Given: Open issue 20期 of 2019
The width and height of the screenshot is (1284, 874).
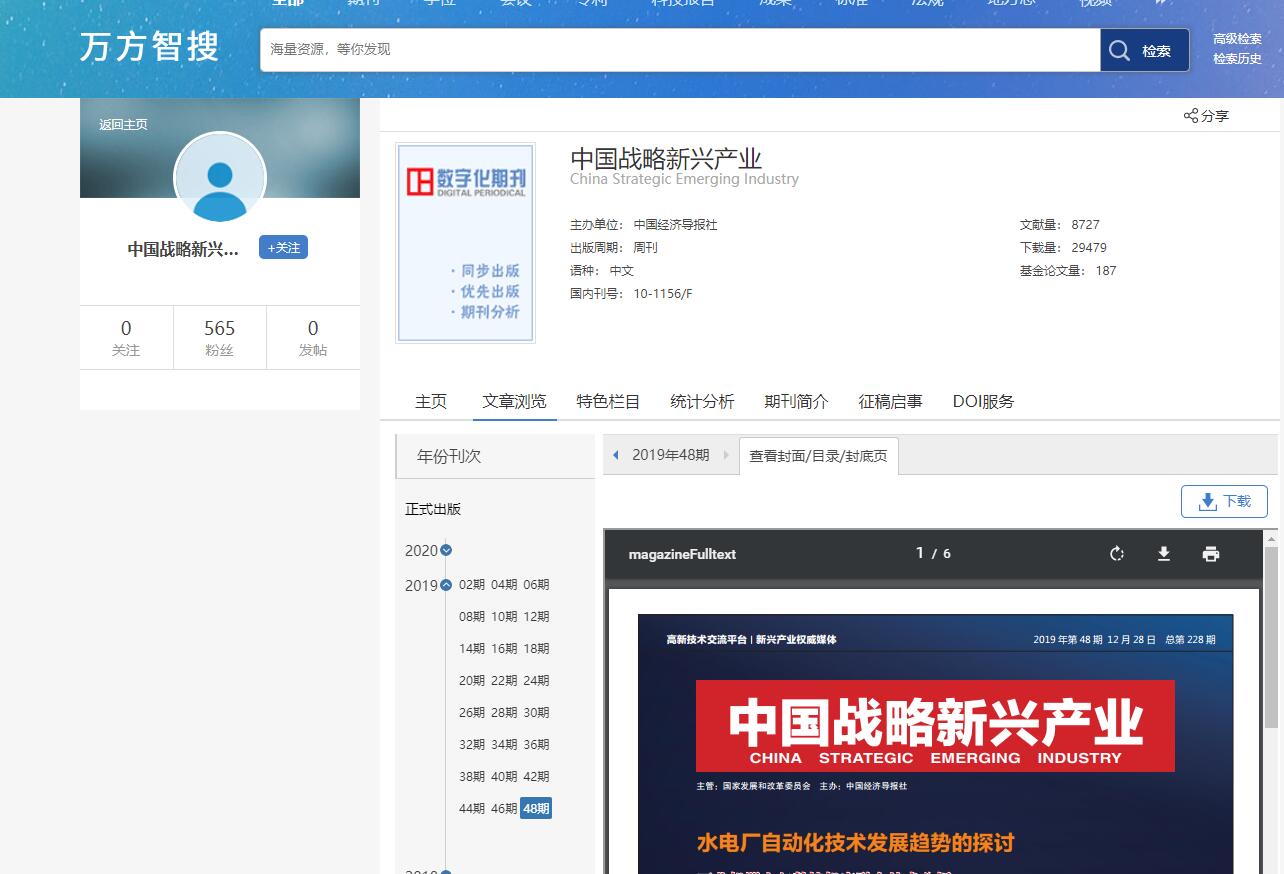Looking at the screenshot, I should (x=472, y=681).
